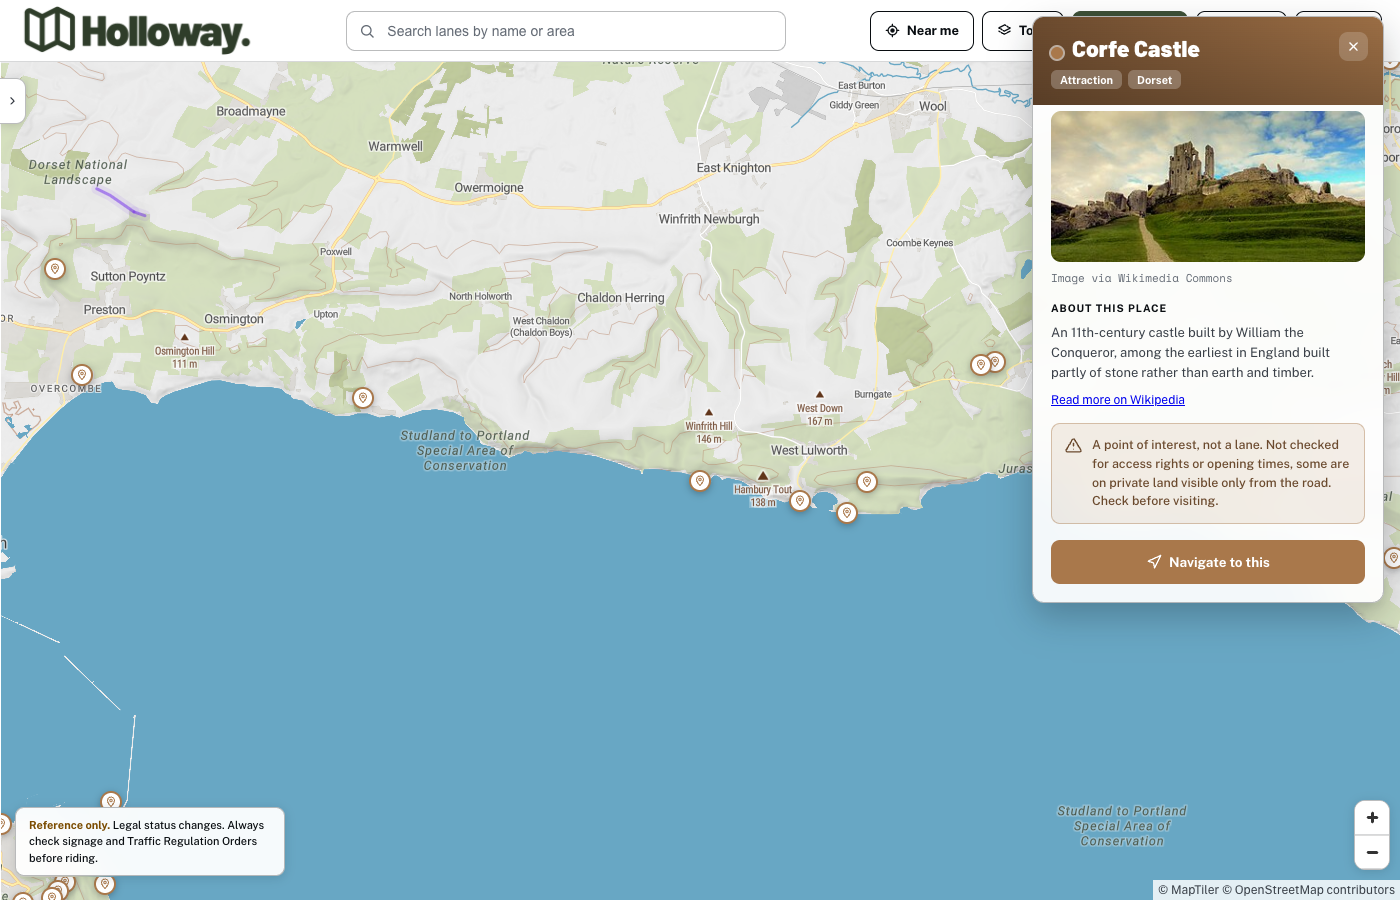Select the marker below Winfrith Hill
This screenshot has width=1400, height=900.
[x=700, y=481]
